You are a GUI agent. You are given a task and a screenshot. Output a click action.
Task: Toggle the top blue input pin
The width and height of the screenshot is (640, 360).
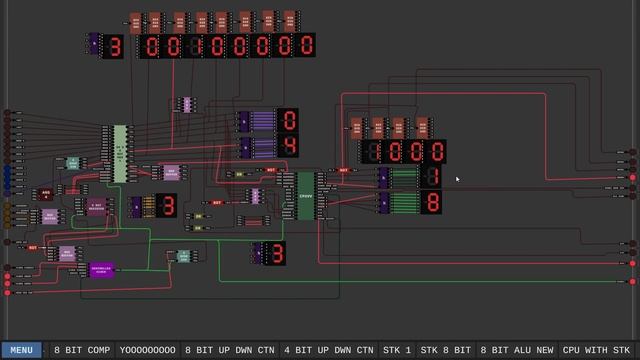pos(7,168)
